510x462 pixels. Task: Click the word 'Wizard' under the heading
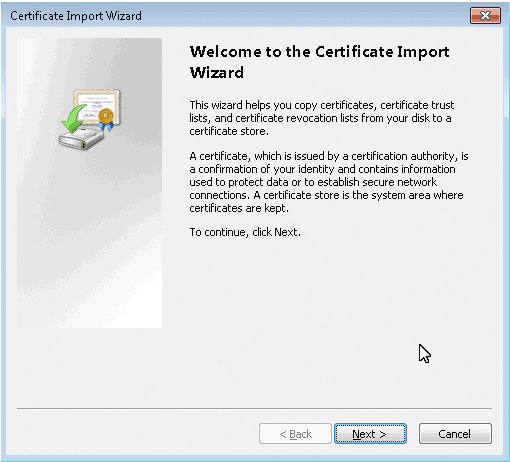tap(217, 72)
